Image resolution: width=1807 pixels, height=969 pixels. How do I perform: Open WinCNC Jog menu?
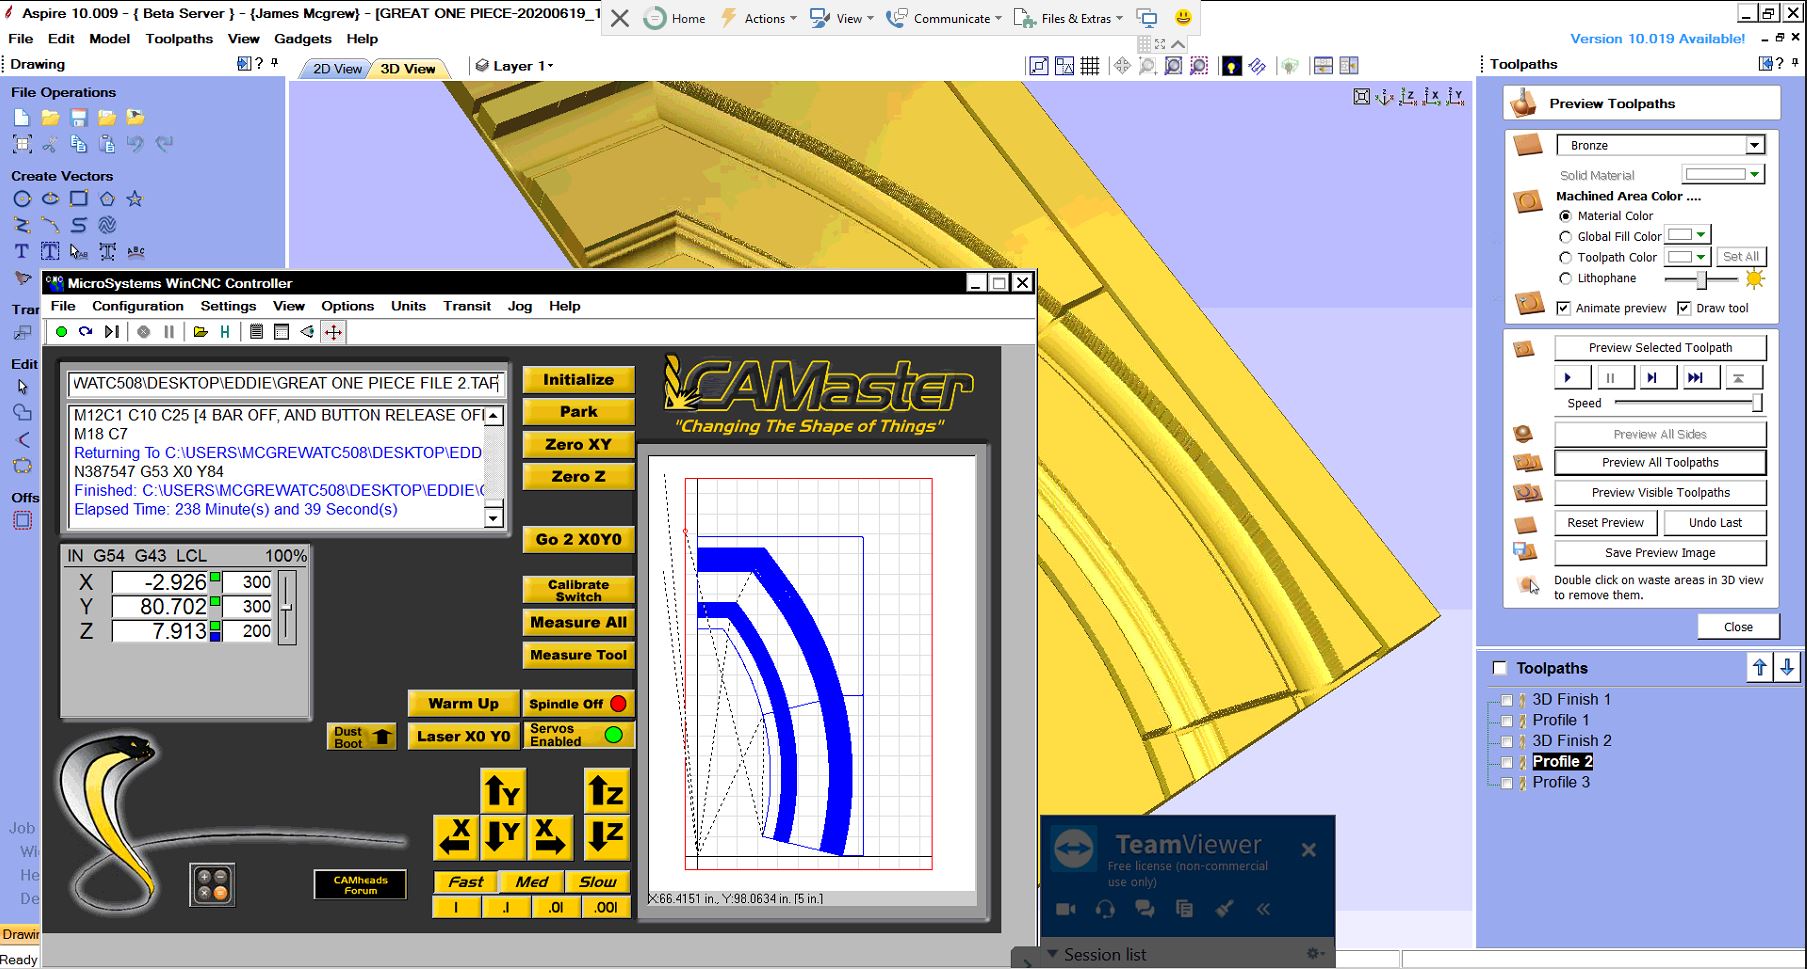point(520,306)
